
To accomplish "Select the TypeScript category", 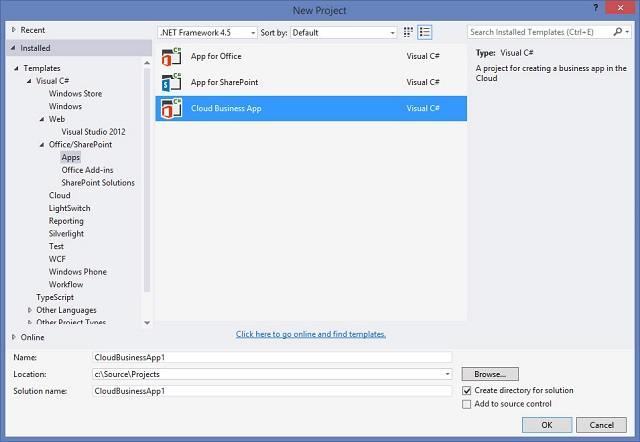I will [x=55, y=297].
